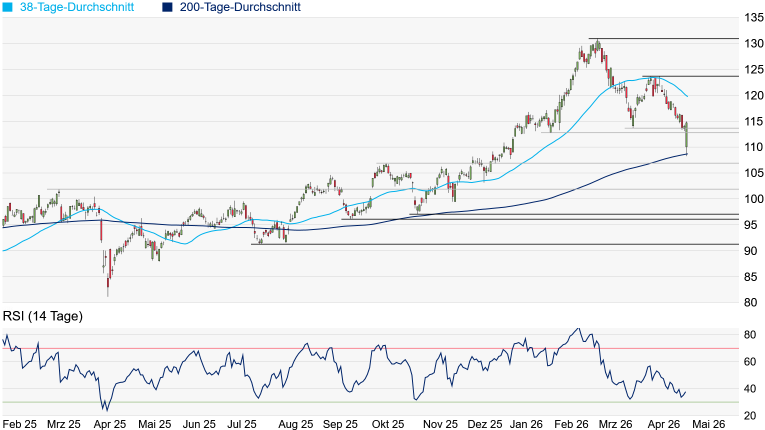This screenshot has height=430, width=765.
Task: Click the 20 value on the RSI axis
Action: [749, 415]
